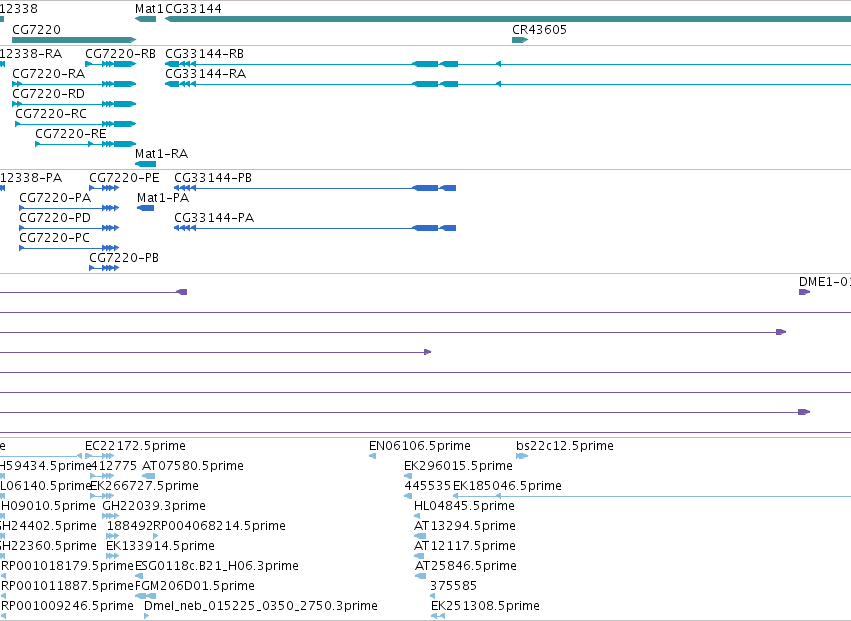851x621 pixels.
Task: Click the RP001009246.5prime label
Action: click(67, 607)
